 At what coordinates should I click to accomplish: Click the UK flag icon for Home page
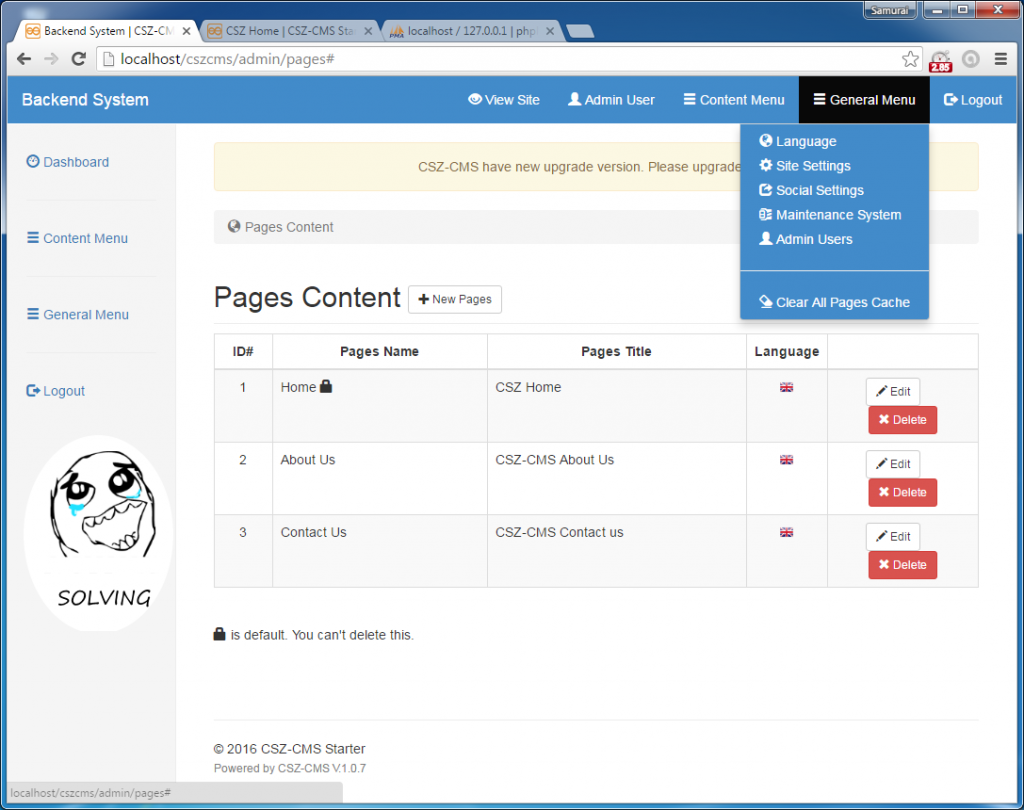point(787,387)
